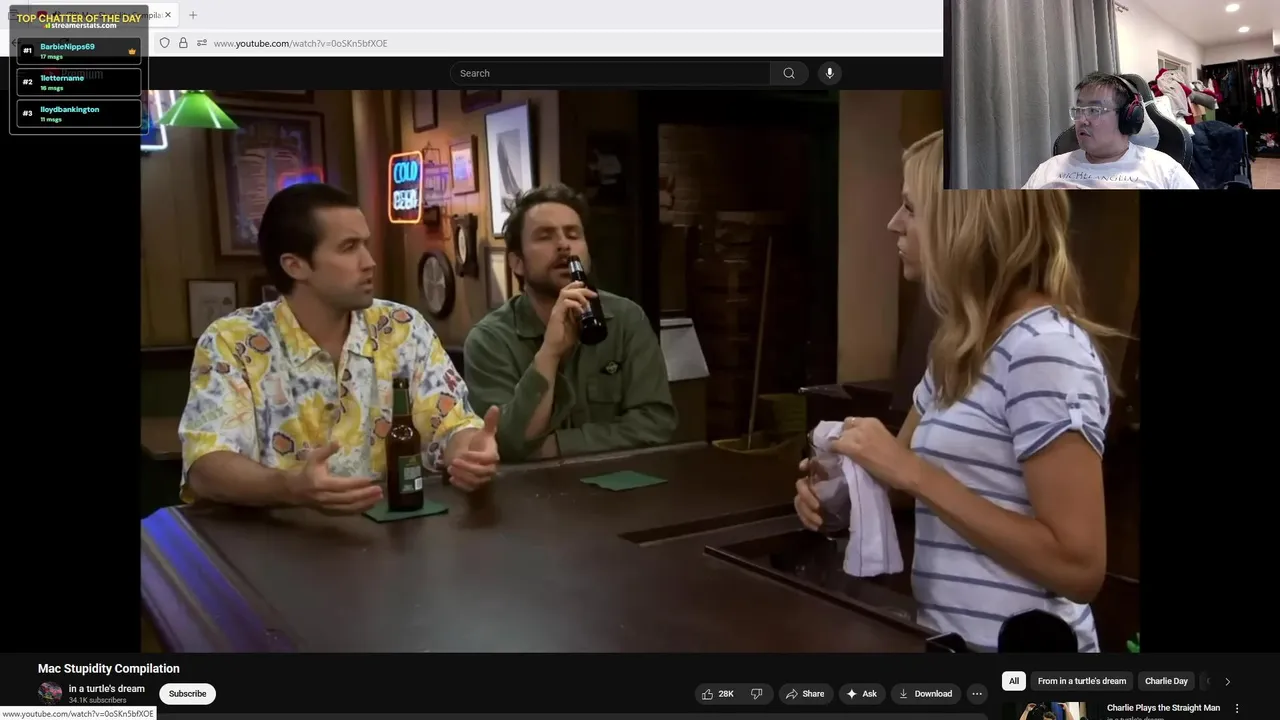
Task: Open site permissions icon in address bar
Action: pos(202,43)
